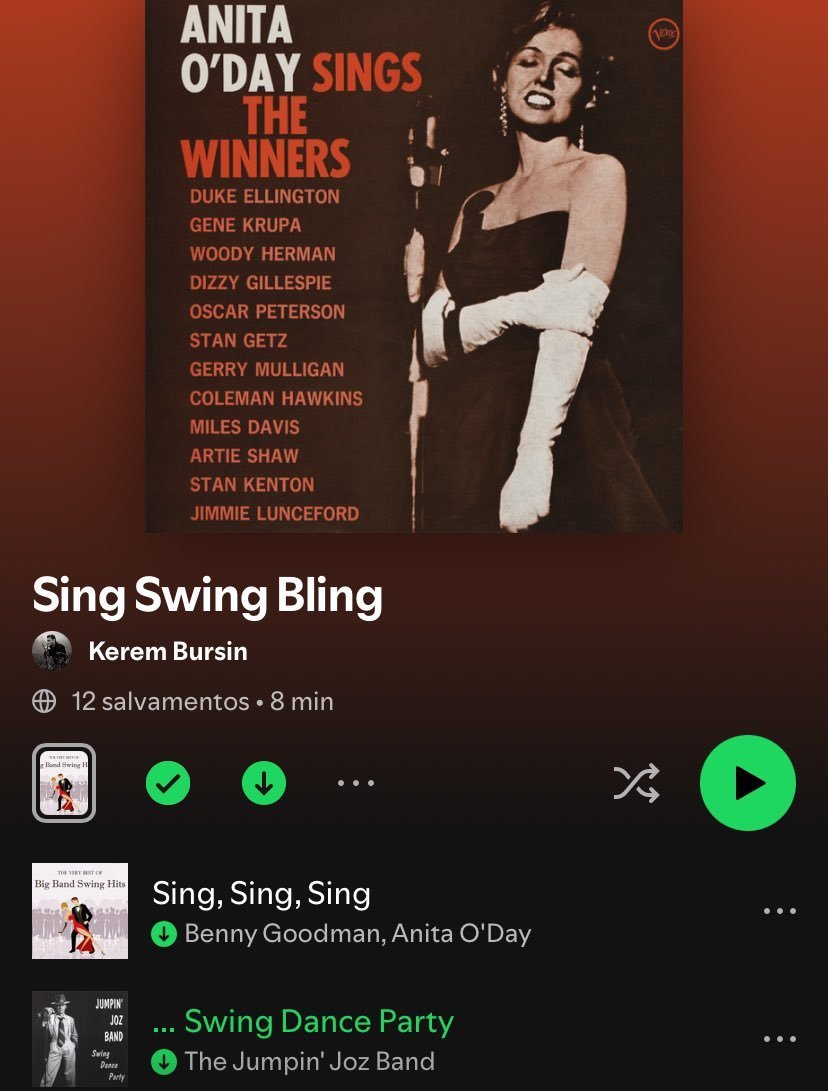Toggle shuffle mode icon
This screenshot has width=828, height=1091.
(636, 783)
